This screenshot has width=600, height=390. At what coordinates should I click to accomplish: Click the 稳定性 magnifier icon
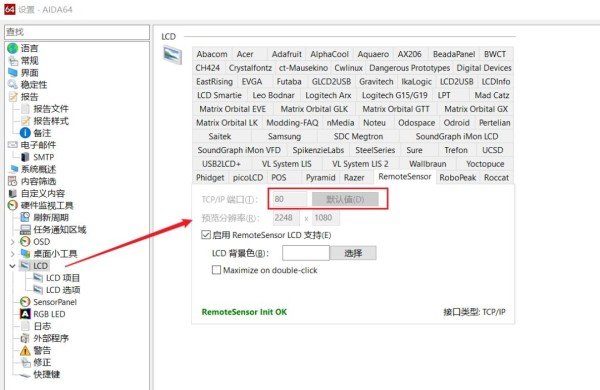(13, 85)
